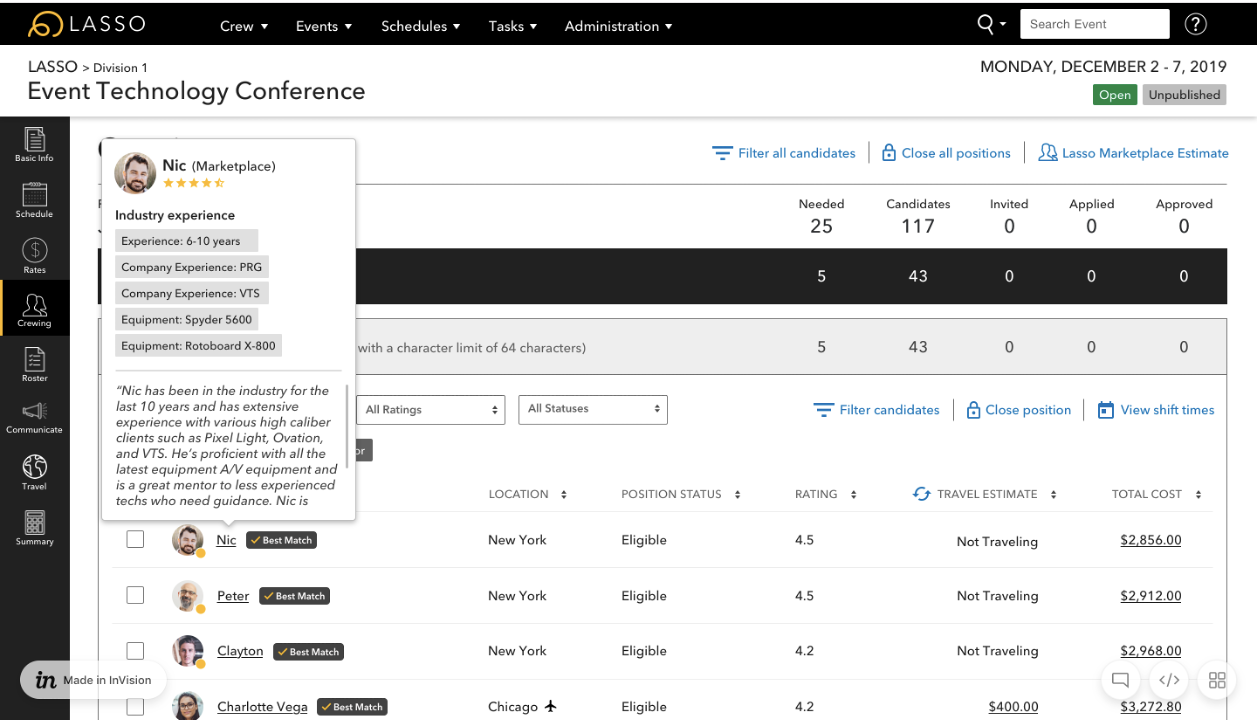Open the Basic Info sidebar section

coord(34,144)
